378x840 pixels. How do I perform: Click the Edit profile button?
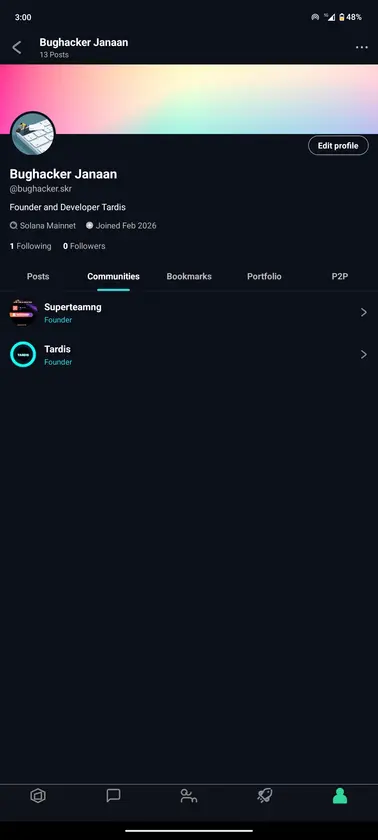pyautogui.click(x=338, y=146)
